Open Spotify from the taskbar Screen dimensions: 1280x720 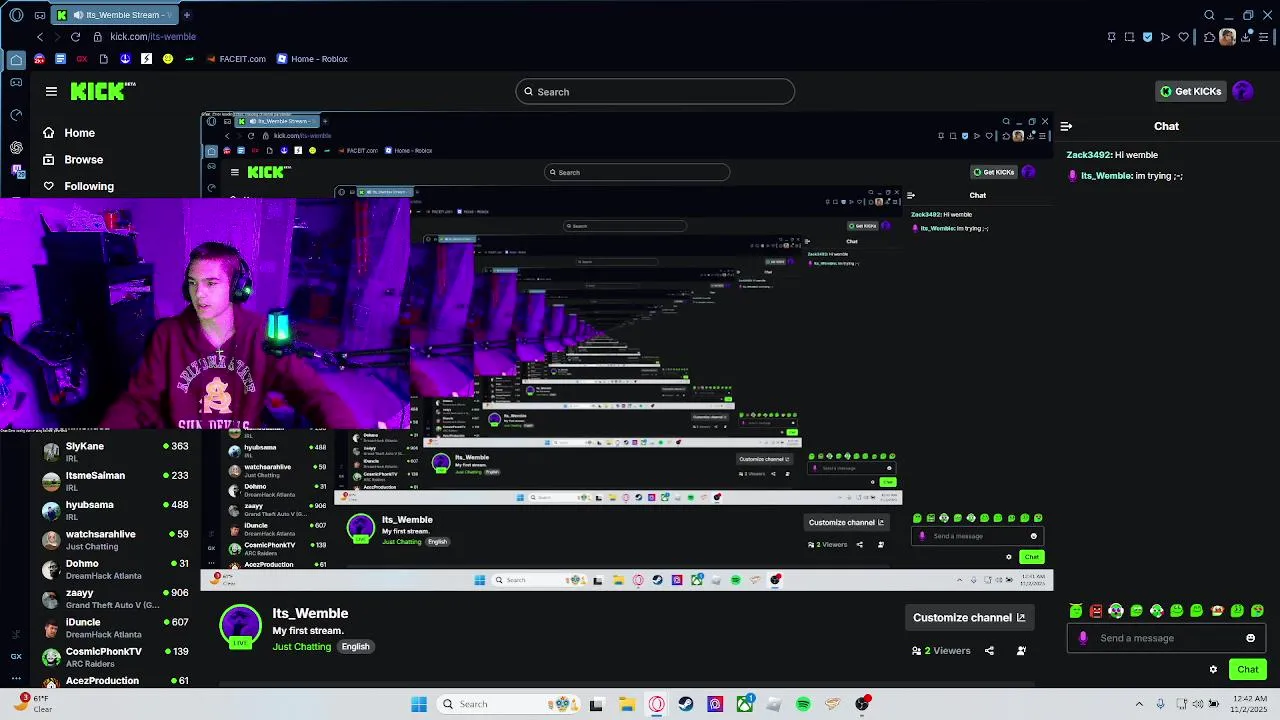coord(803,704)
